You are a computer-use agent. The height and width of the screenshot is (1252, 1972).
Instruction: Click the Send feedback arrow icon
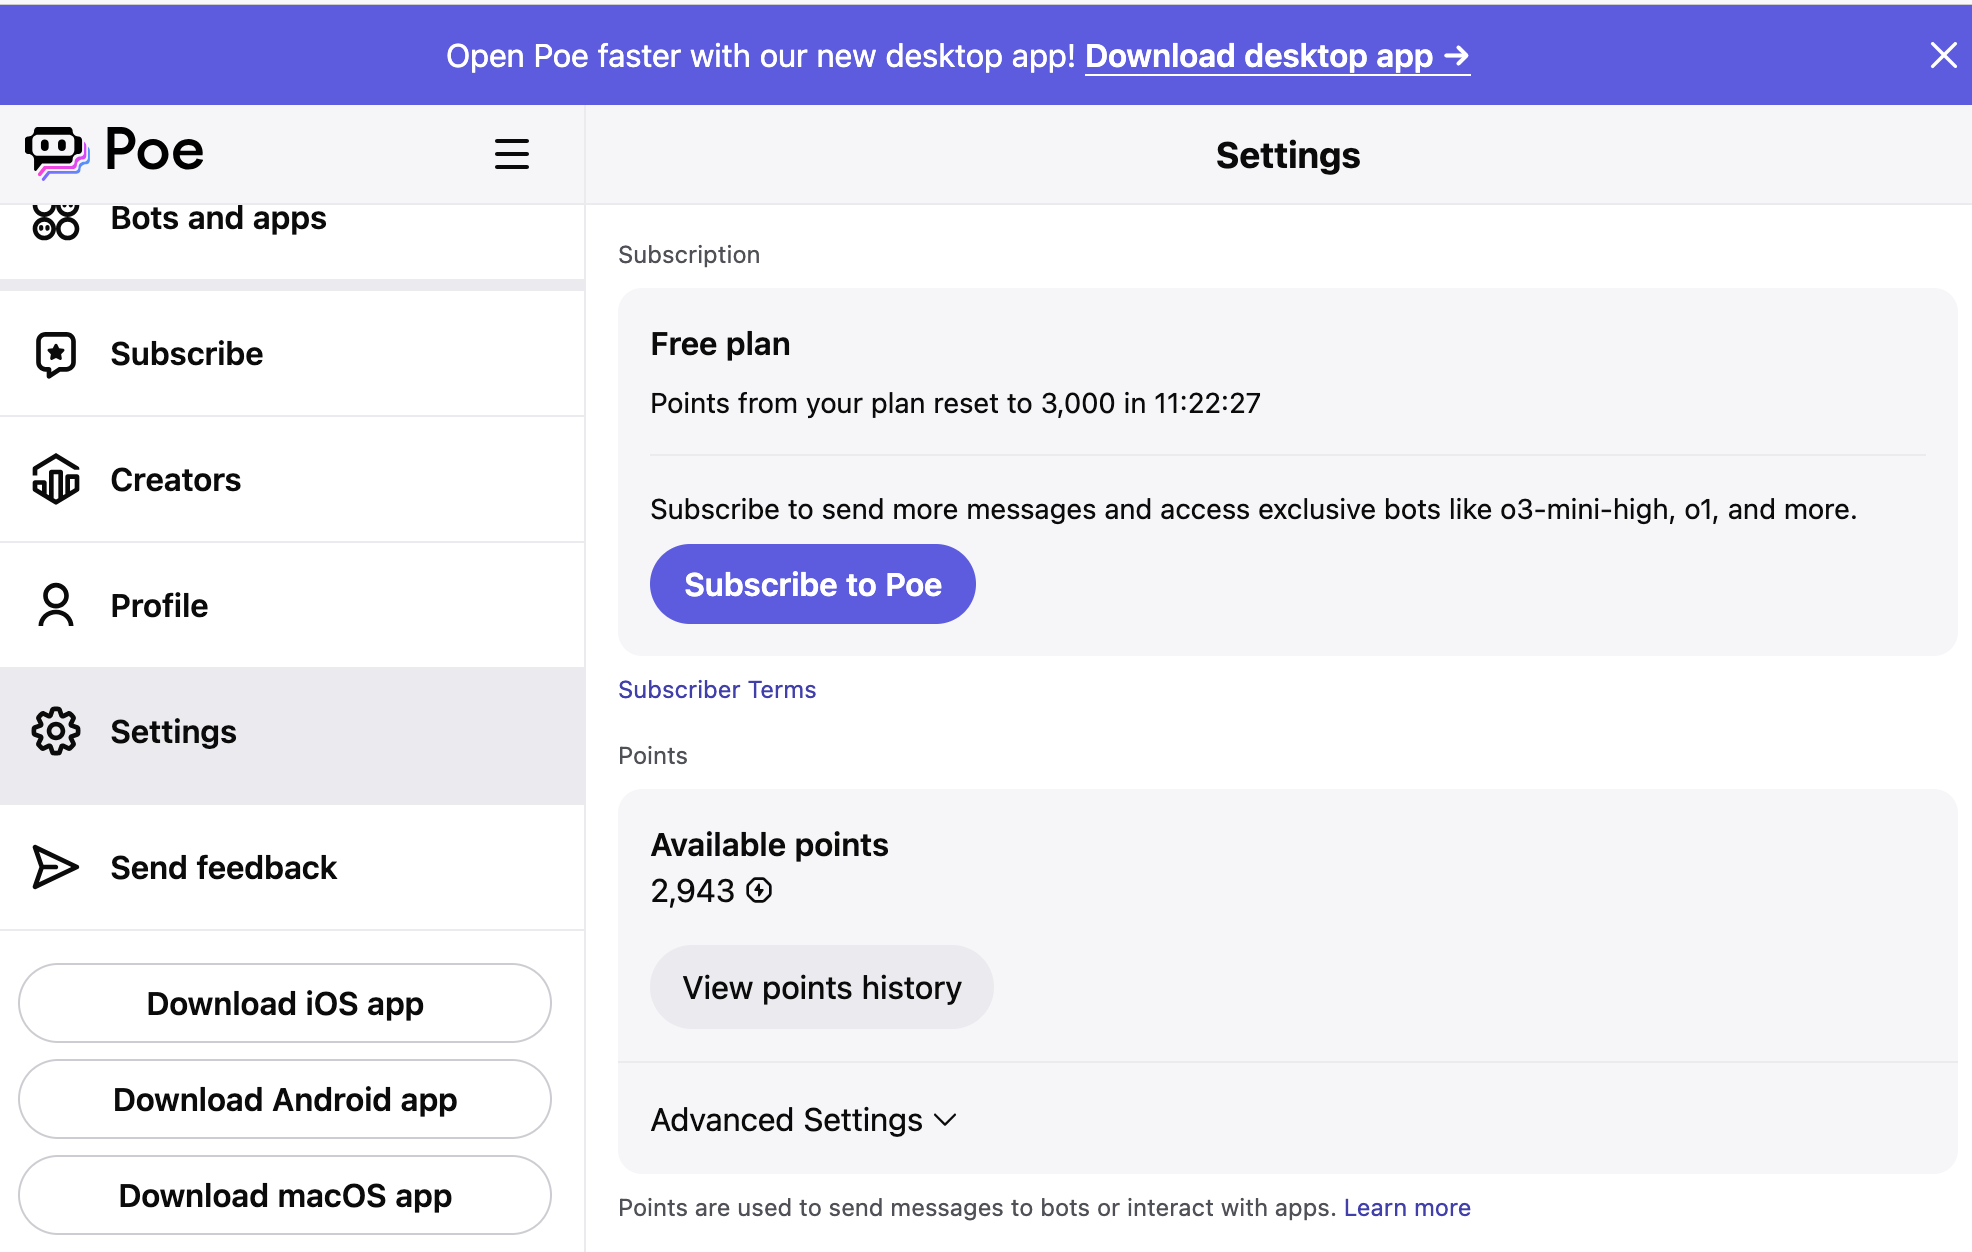coord(56,867)
